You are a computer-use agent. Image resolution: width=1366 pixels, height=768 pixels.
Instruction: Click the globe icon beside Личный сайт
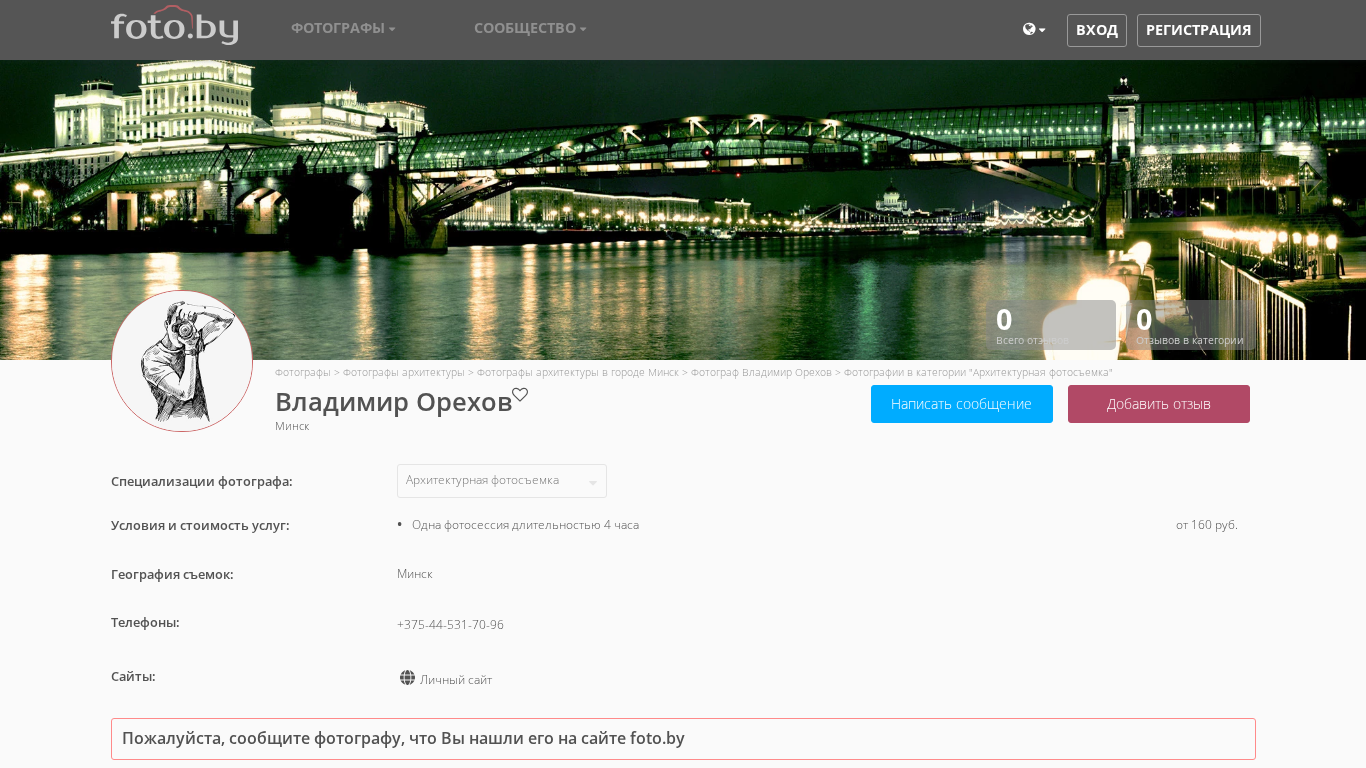click(x=407, y=678)
